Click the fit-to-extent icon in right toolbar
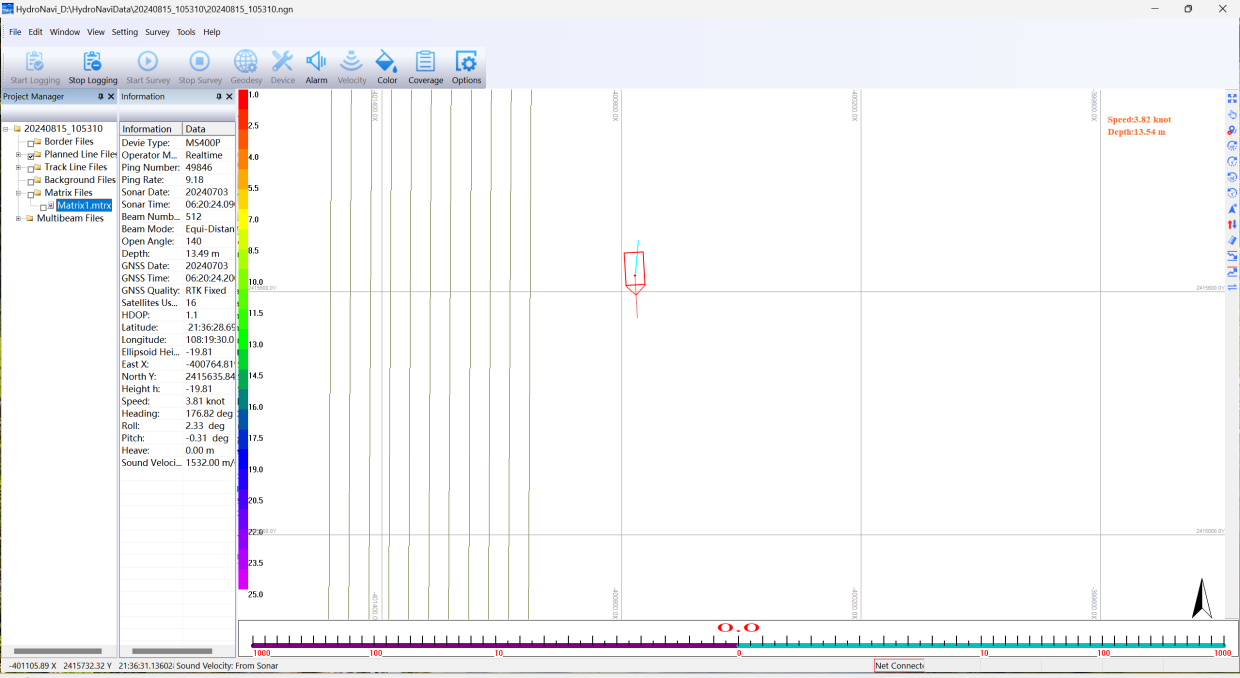The width and height of the screenshot is (1240, 678). click(x=1232, y=98)
